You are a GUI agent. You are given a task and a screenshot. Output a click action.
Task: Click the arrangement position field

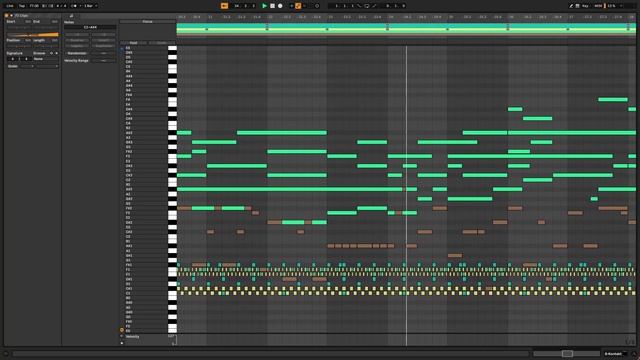244,6
